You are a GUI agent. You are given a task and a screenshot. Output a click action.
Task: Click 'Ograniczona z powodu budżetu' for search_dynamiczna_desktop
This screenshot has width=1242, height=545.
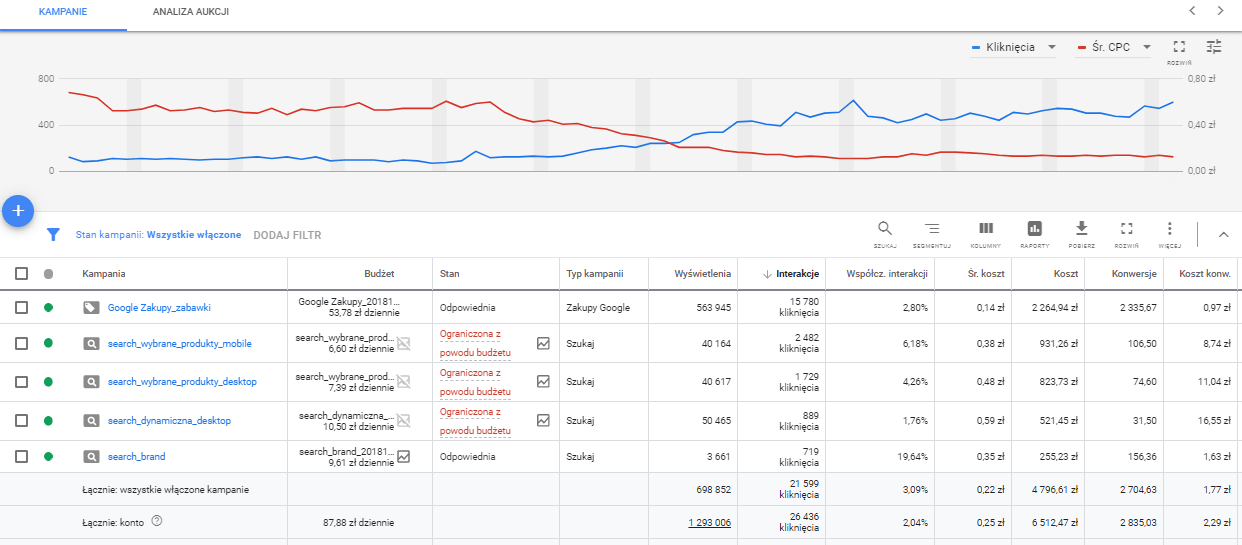[475, 421]
